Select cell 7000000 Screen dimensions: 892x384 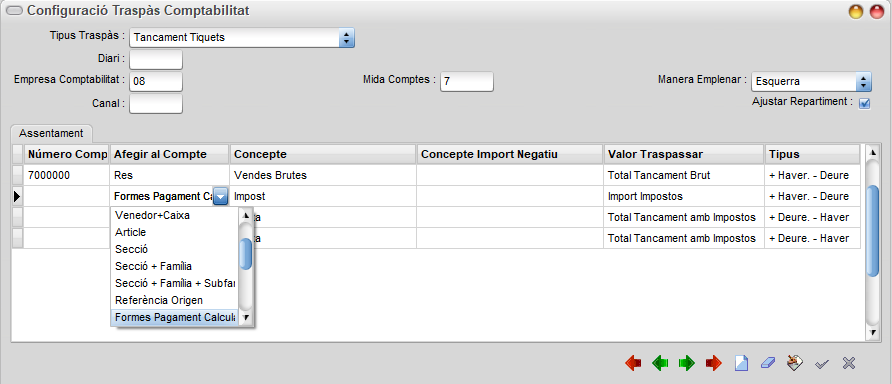point(67,175)
